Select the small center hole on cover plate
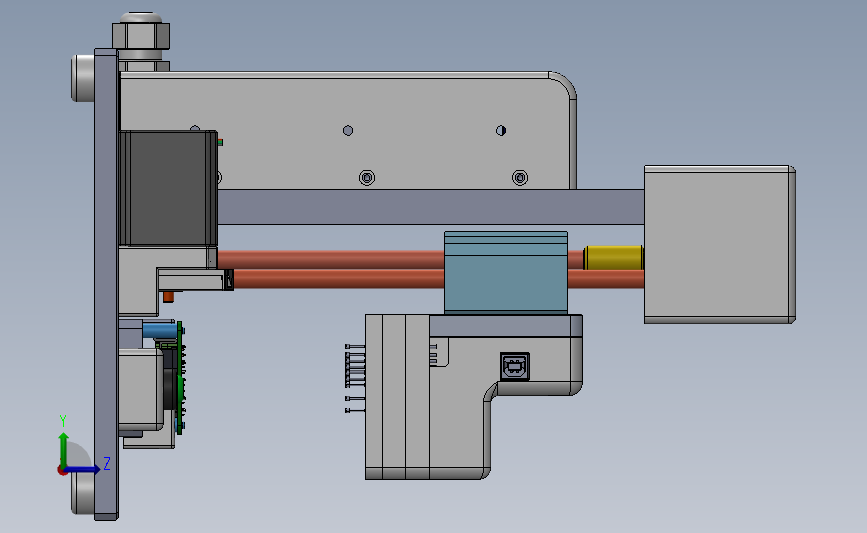This screenshot has height=533, width=867. pyautogui.click(x=348, y=130)
